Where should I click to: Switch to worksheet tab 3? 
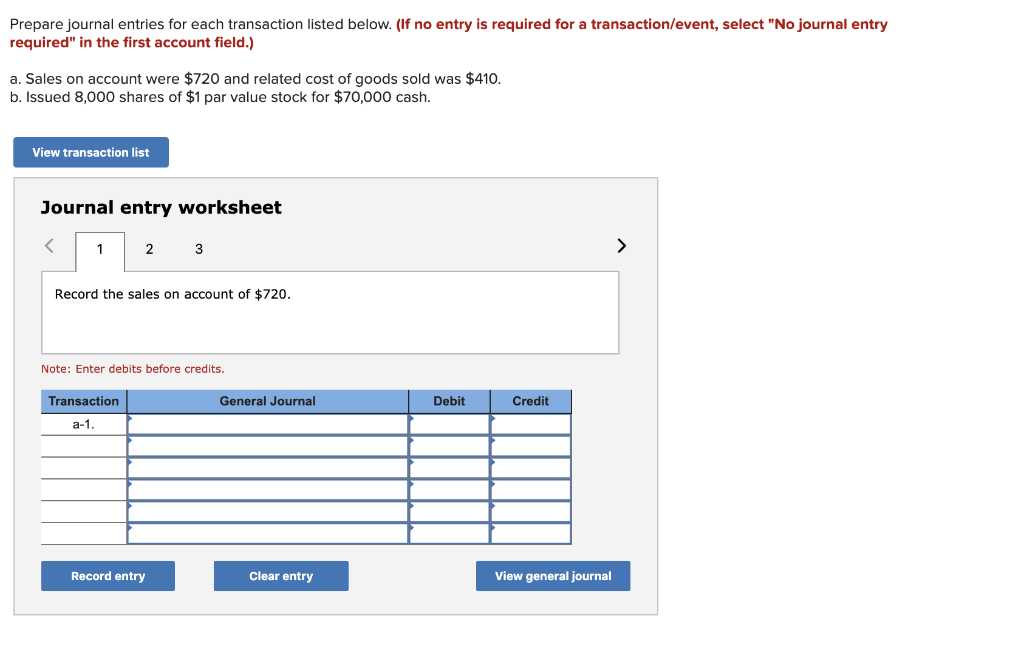[x=198, y=248]
